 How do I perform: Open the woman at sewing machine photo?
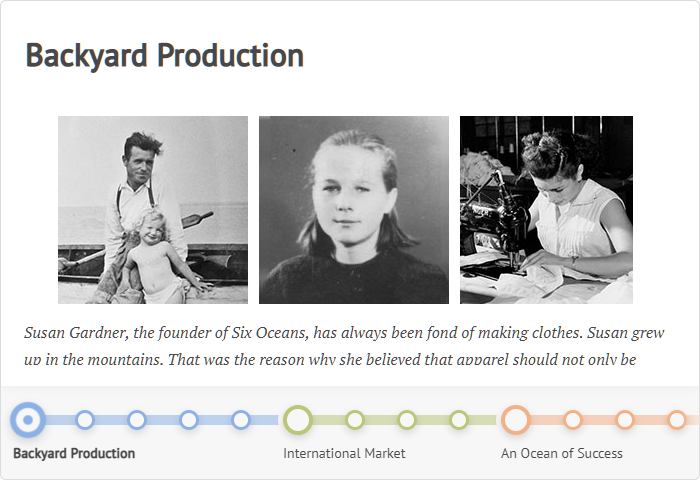tap(546, 210)
